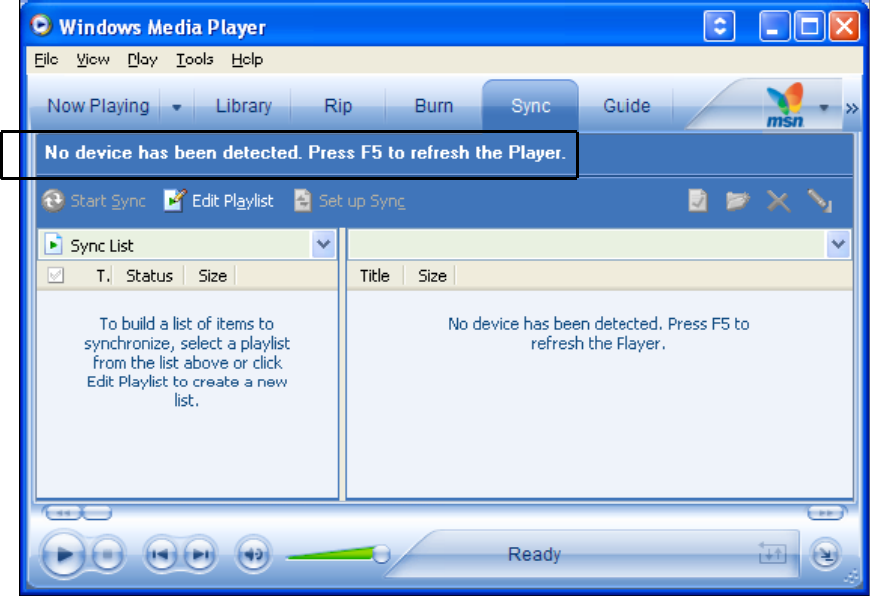
Task: Open the Edit Playlist tool
Action: click(219, 201)
